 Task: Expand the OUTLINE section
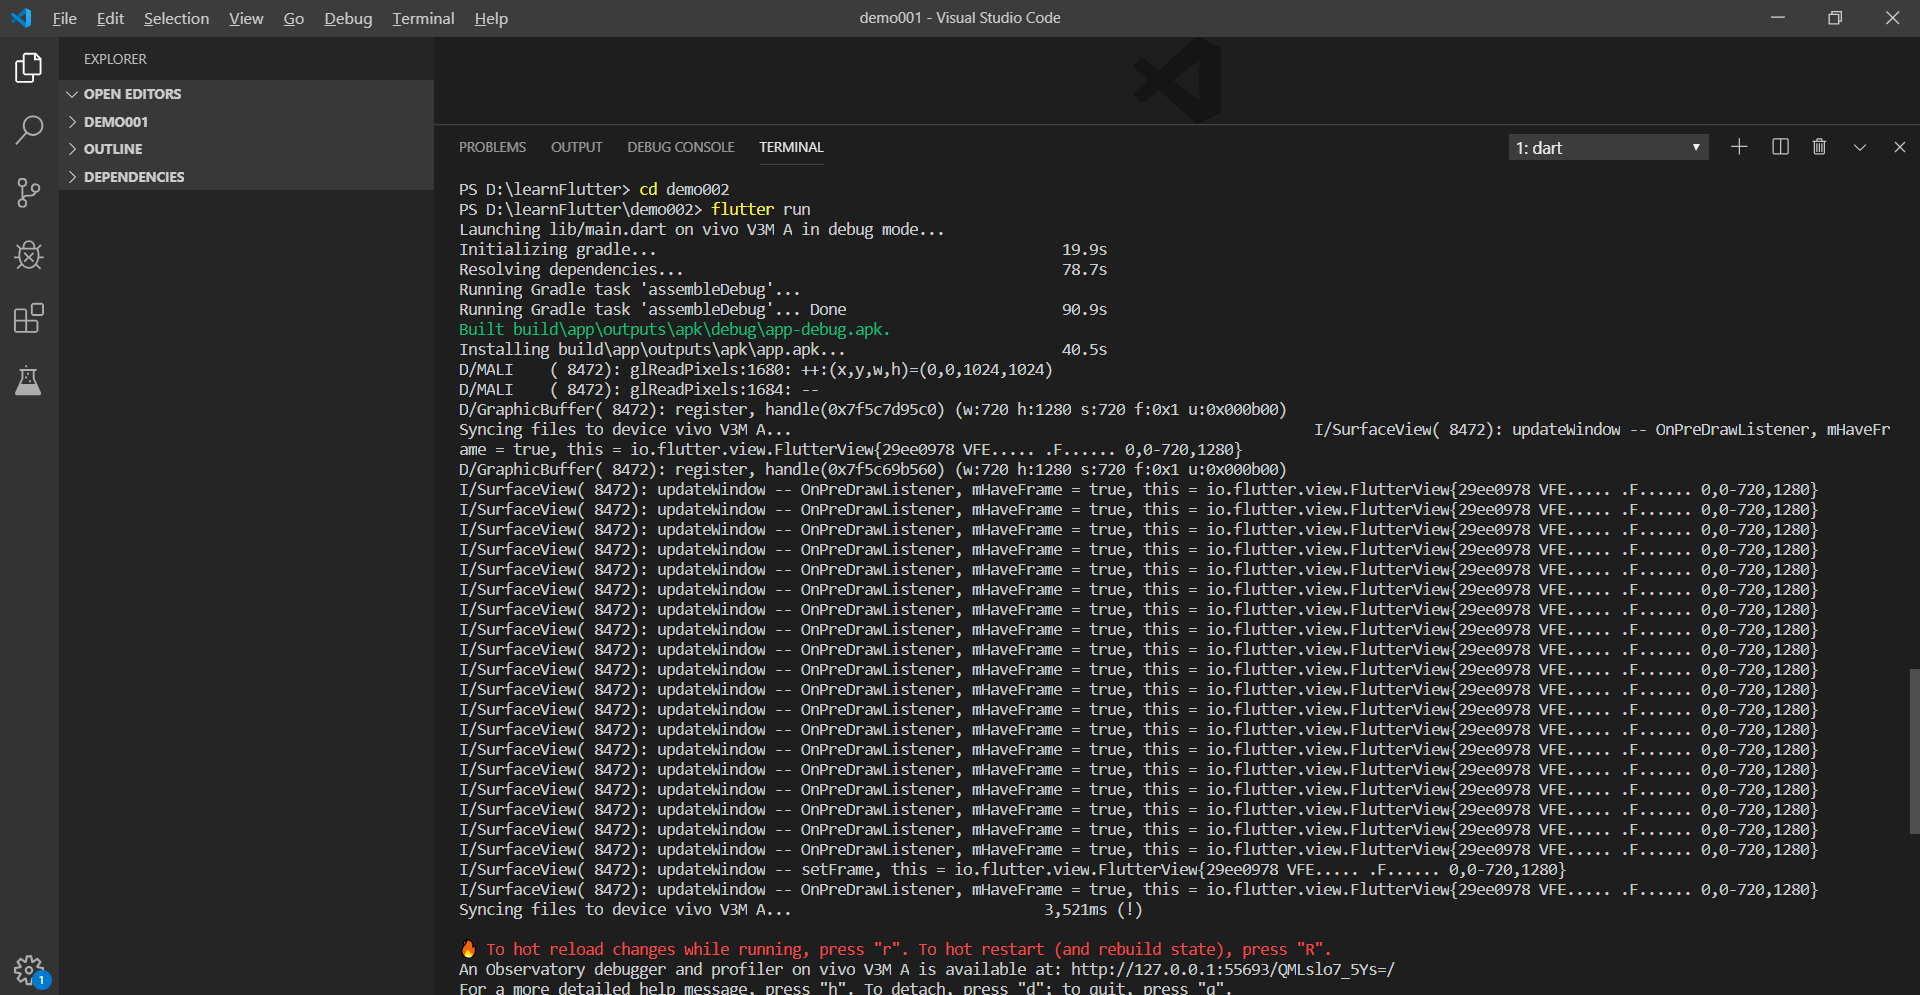click(x=246, y=149)
